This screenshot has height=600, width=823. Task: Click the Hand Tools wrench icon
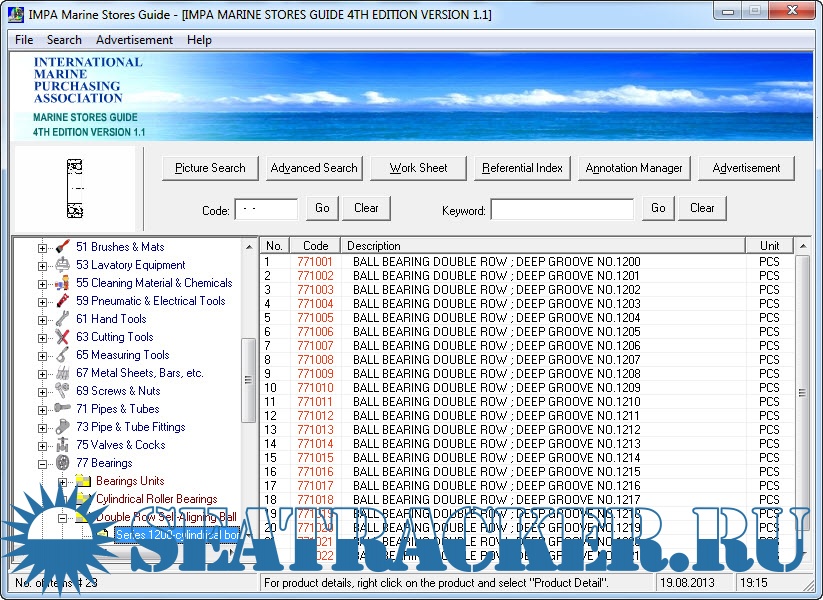pyautogui.click(x=62, y=319)
